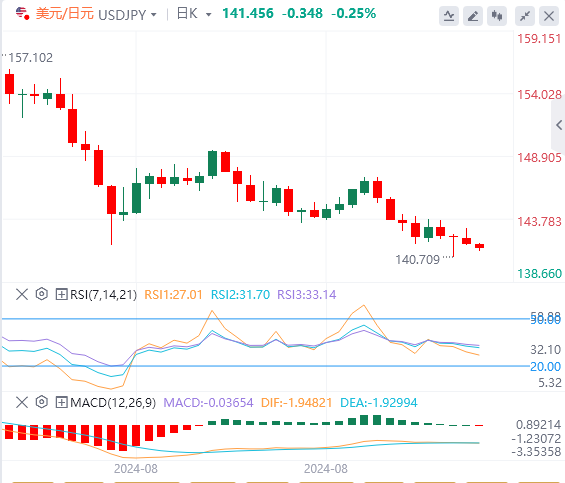Click the 美元/日元 pair name
Image resolution: width=565 pixels, height=483 pixels.
pyautogui.click(x=65, y=14)
